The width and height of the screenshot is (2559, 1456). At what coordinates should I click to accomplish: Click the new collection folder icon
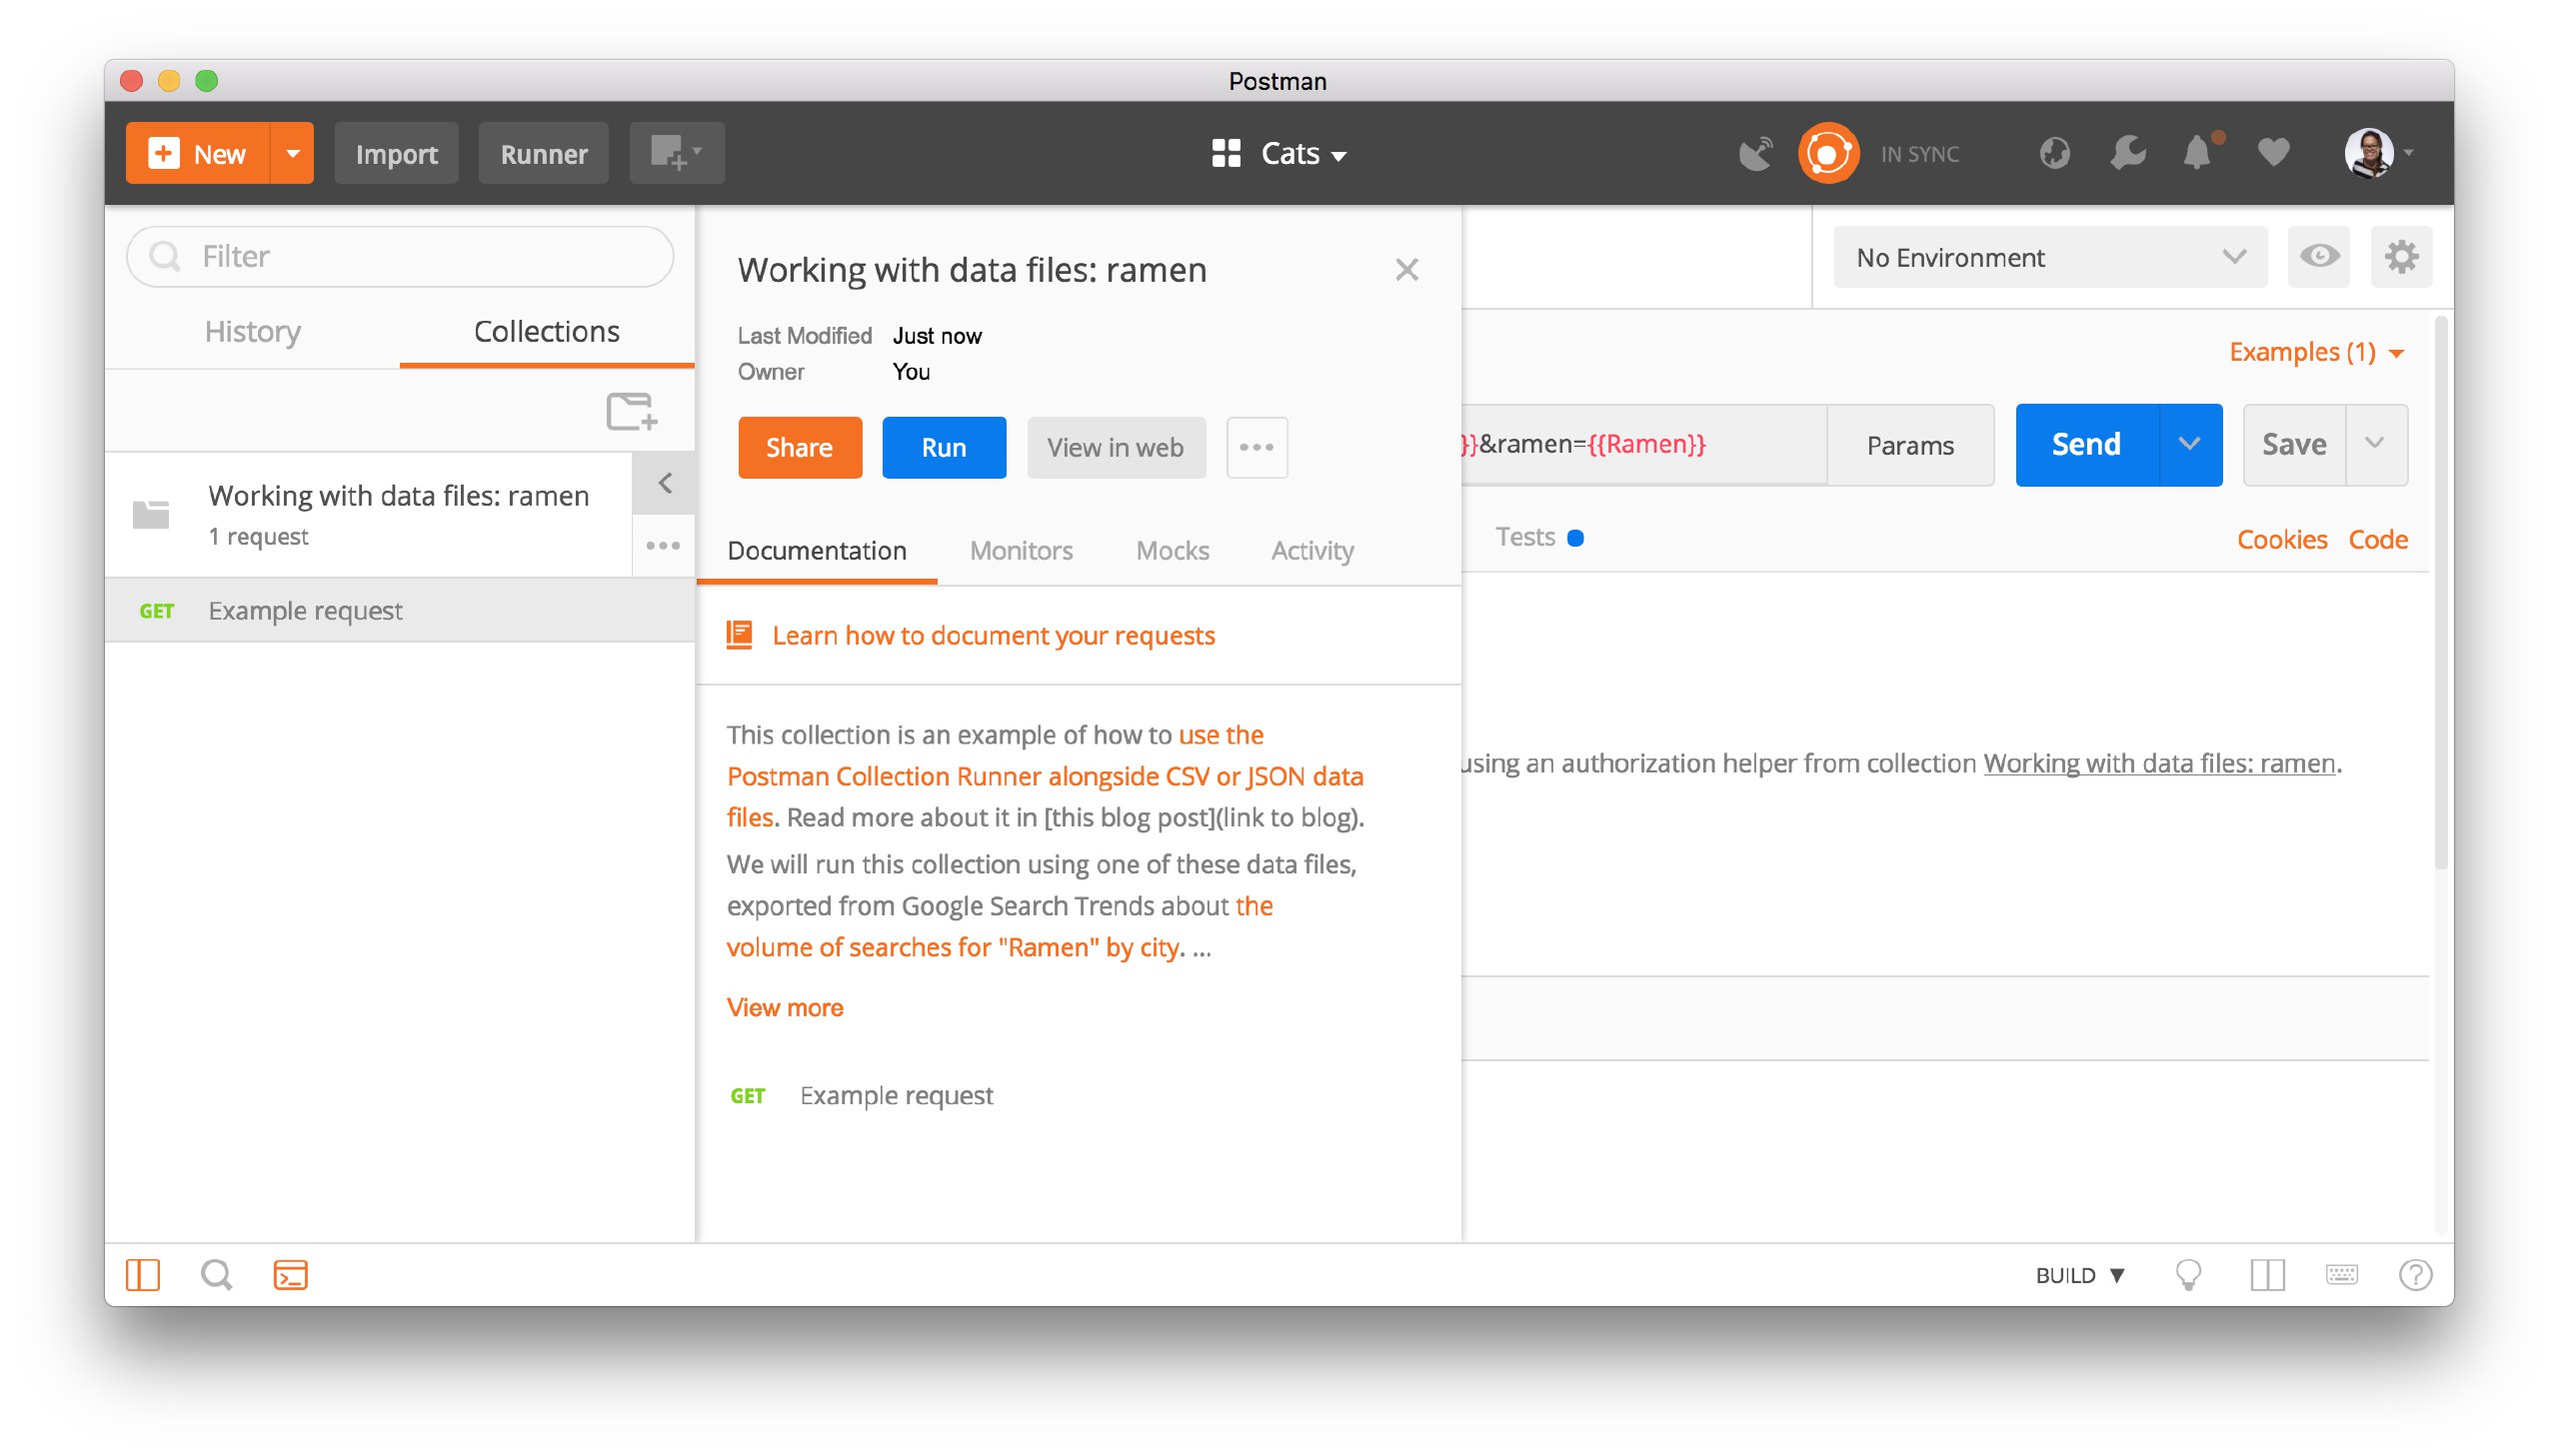tap(631, 411)
